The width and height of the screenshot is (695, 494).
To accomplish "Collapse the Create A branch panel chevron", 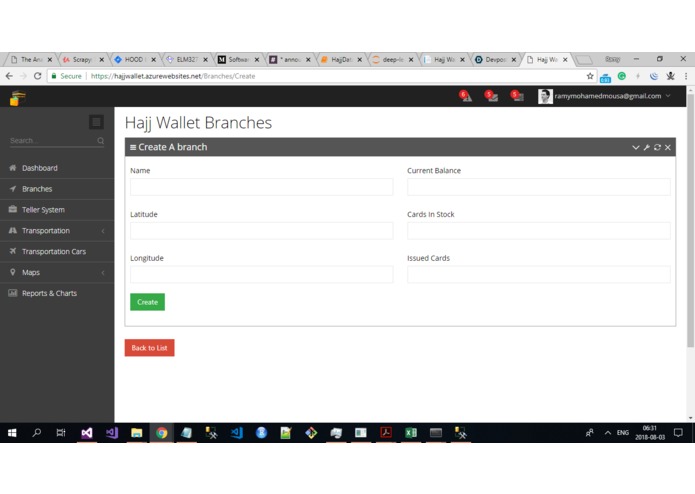I will tap(636, 147).
